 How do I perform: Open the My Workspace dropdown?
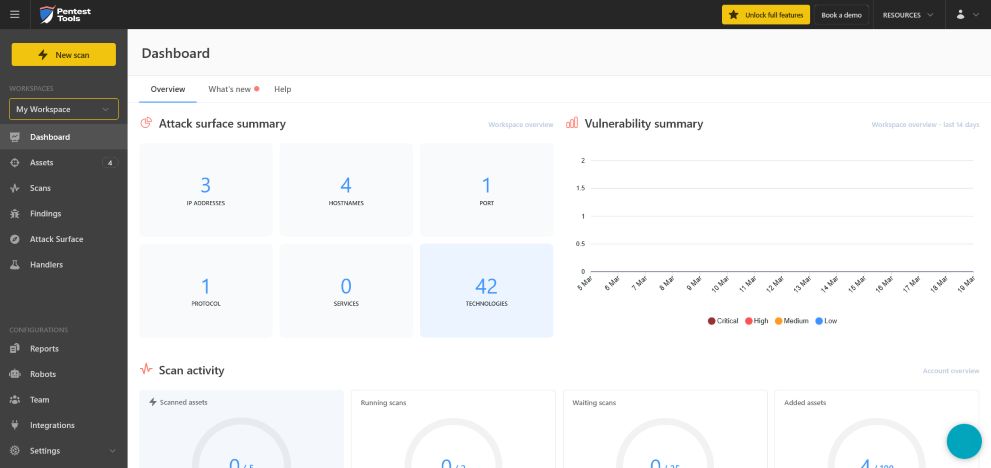pyautogui.click(x=64, y=109)
